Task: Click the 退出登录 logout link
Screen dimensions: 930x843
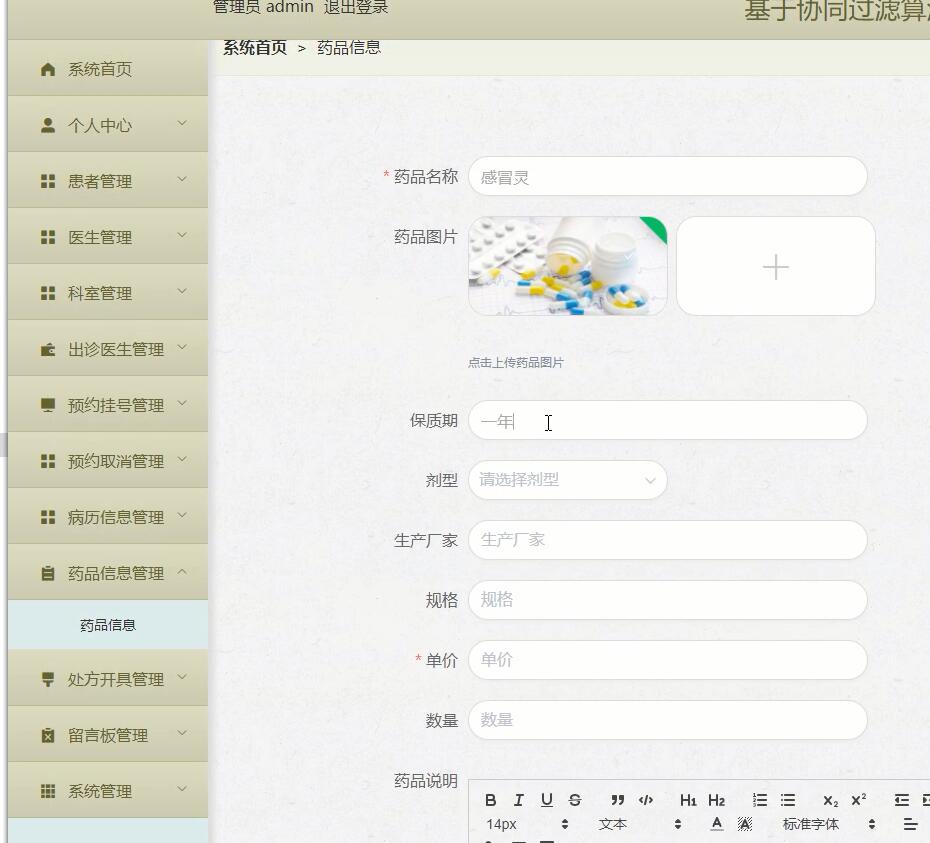Action: click(355, 6)
